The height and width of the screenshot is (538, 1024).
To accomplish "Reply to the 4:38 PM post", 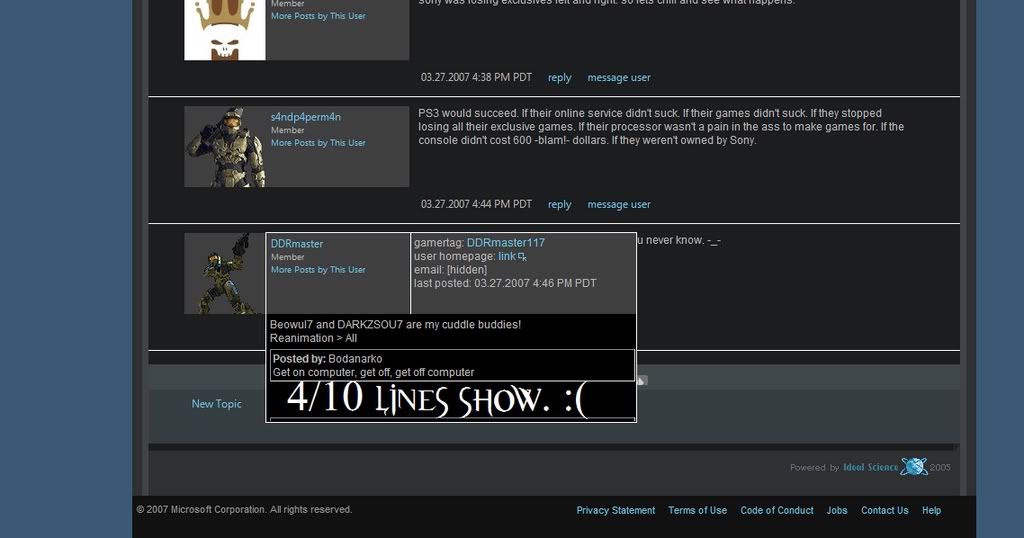I will pyautogui.click(x=559, y=78).
